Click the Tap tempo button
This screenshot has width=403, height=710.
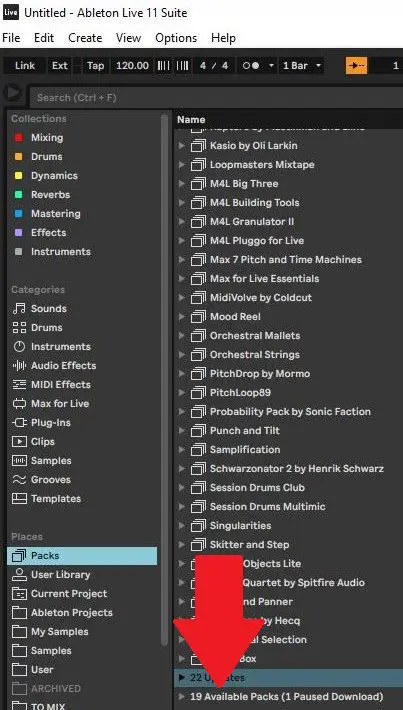pos(95,66)
